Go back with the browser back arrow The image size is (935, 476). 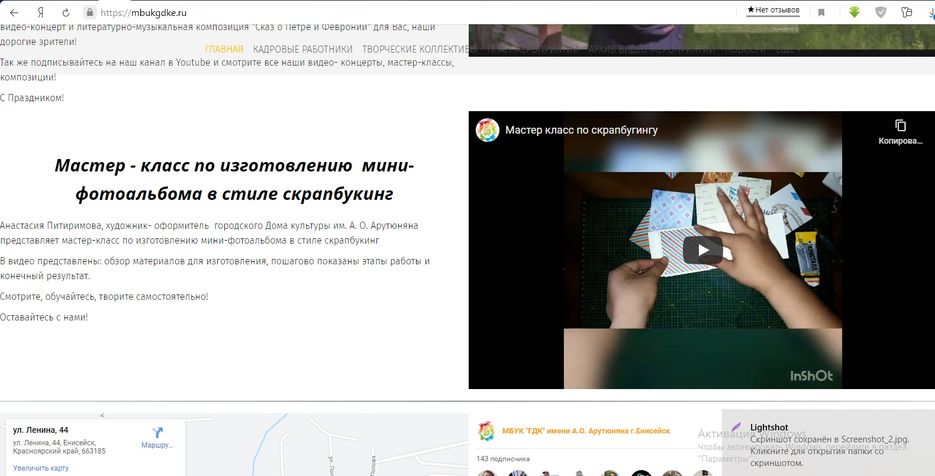click(x=14, y=13)
